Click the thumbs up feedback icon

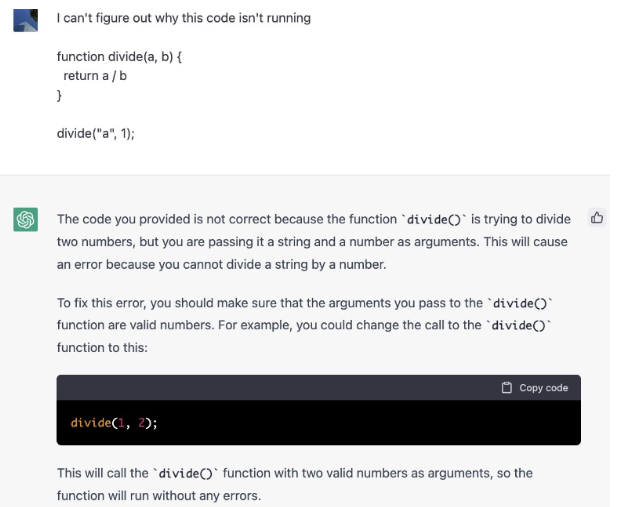point(597,217)
